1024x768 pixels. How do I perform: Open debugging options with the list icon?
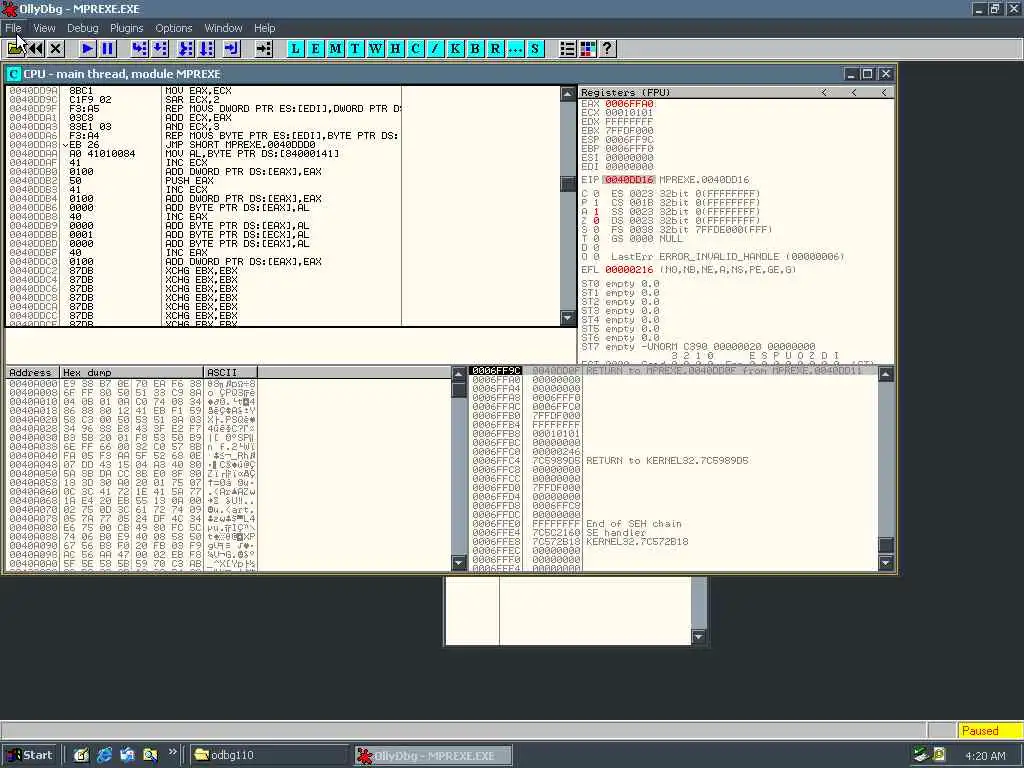(568, 48)
